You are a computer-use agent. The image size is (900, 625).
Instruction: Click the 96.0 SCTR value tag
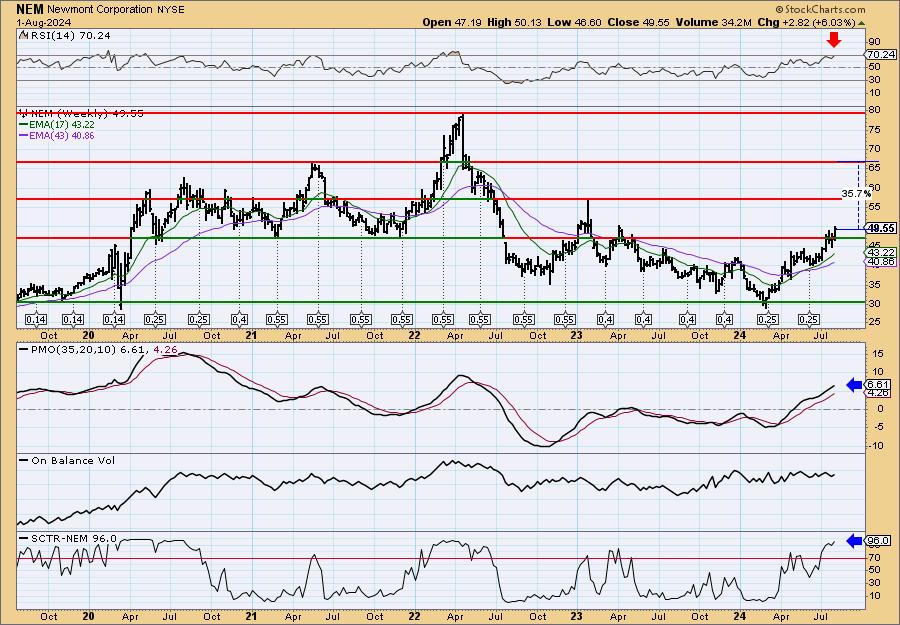pyautogui.click(x=879, y=541)
